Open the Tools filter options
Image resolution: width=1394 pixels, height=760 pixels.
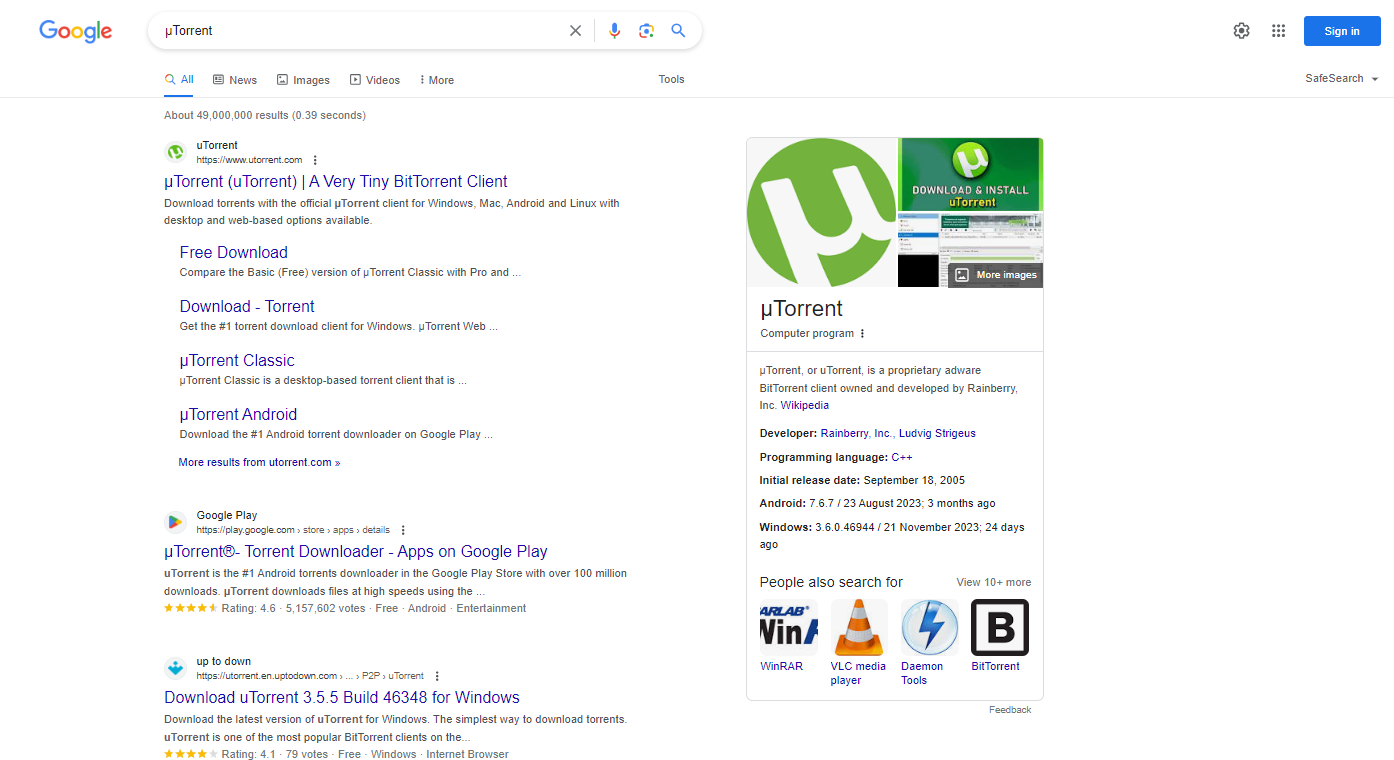pyautogui.click(x=671, y=79)
